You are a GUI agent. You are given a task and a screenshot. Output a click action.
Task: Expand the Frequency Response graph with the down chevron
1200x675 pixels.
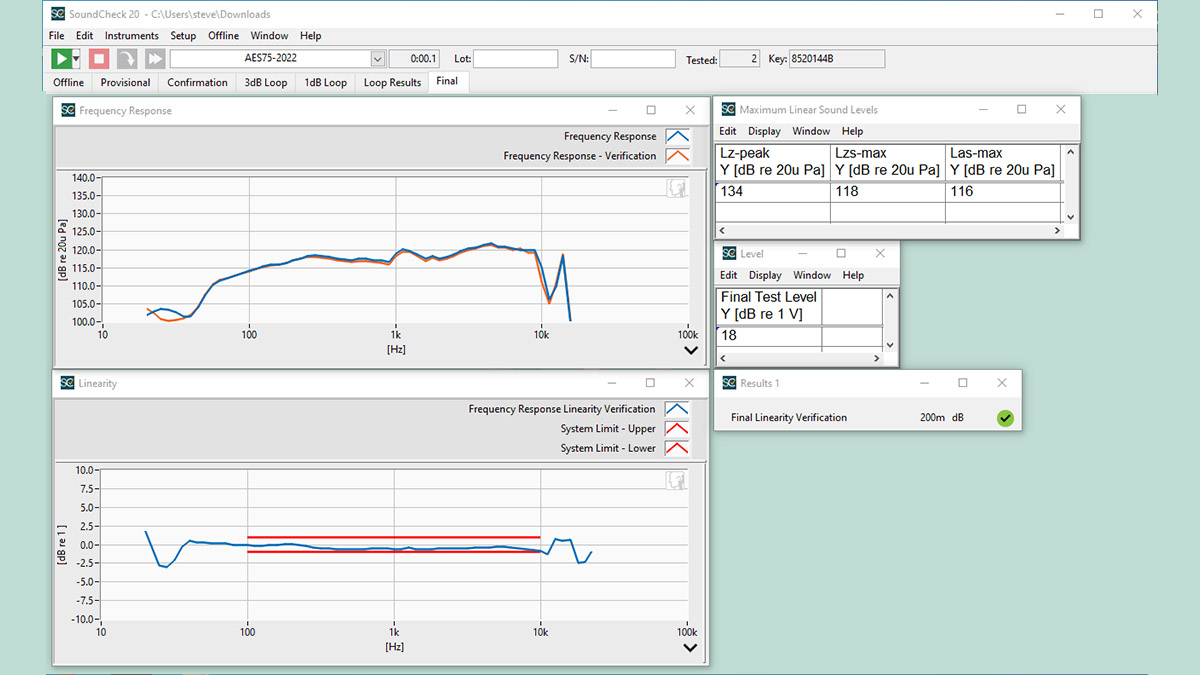[x=689, y=349]
